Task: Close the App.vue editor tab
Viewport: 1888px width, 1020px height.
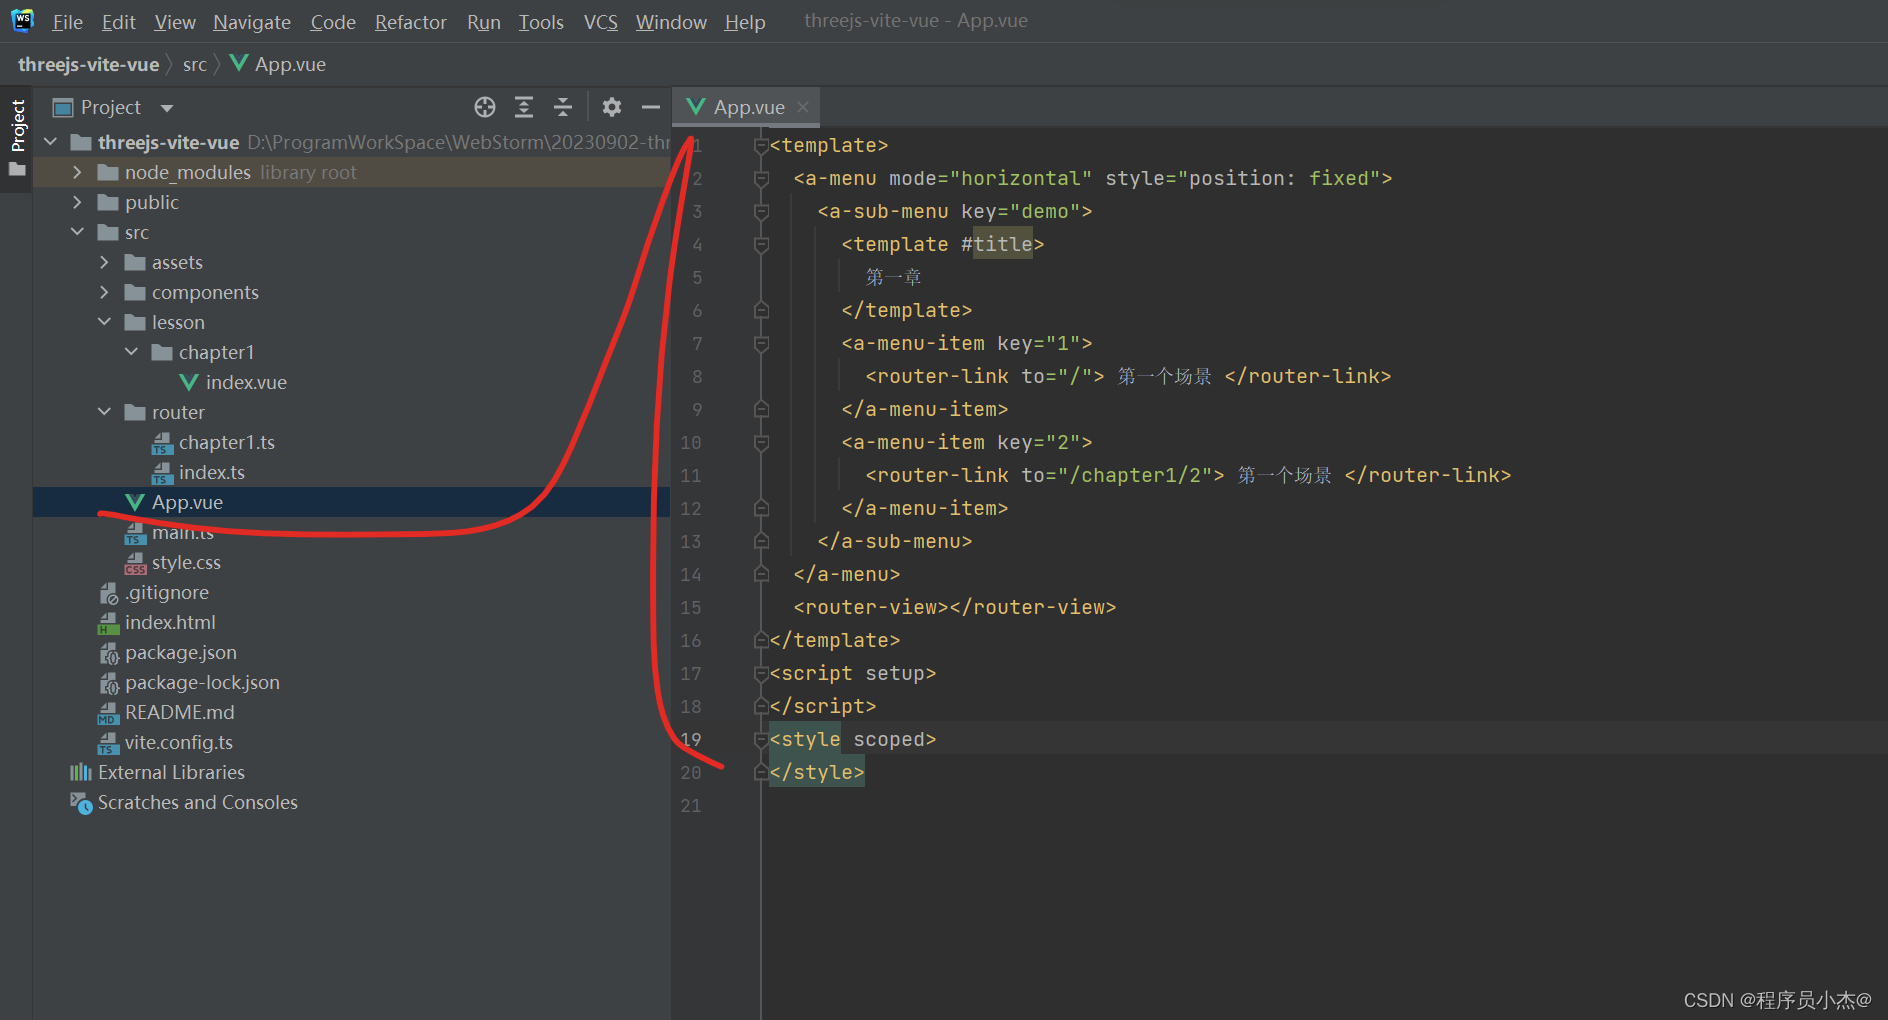Action: coord(803,107)
